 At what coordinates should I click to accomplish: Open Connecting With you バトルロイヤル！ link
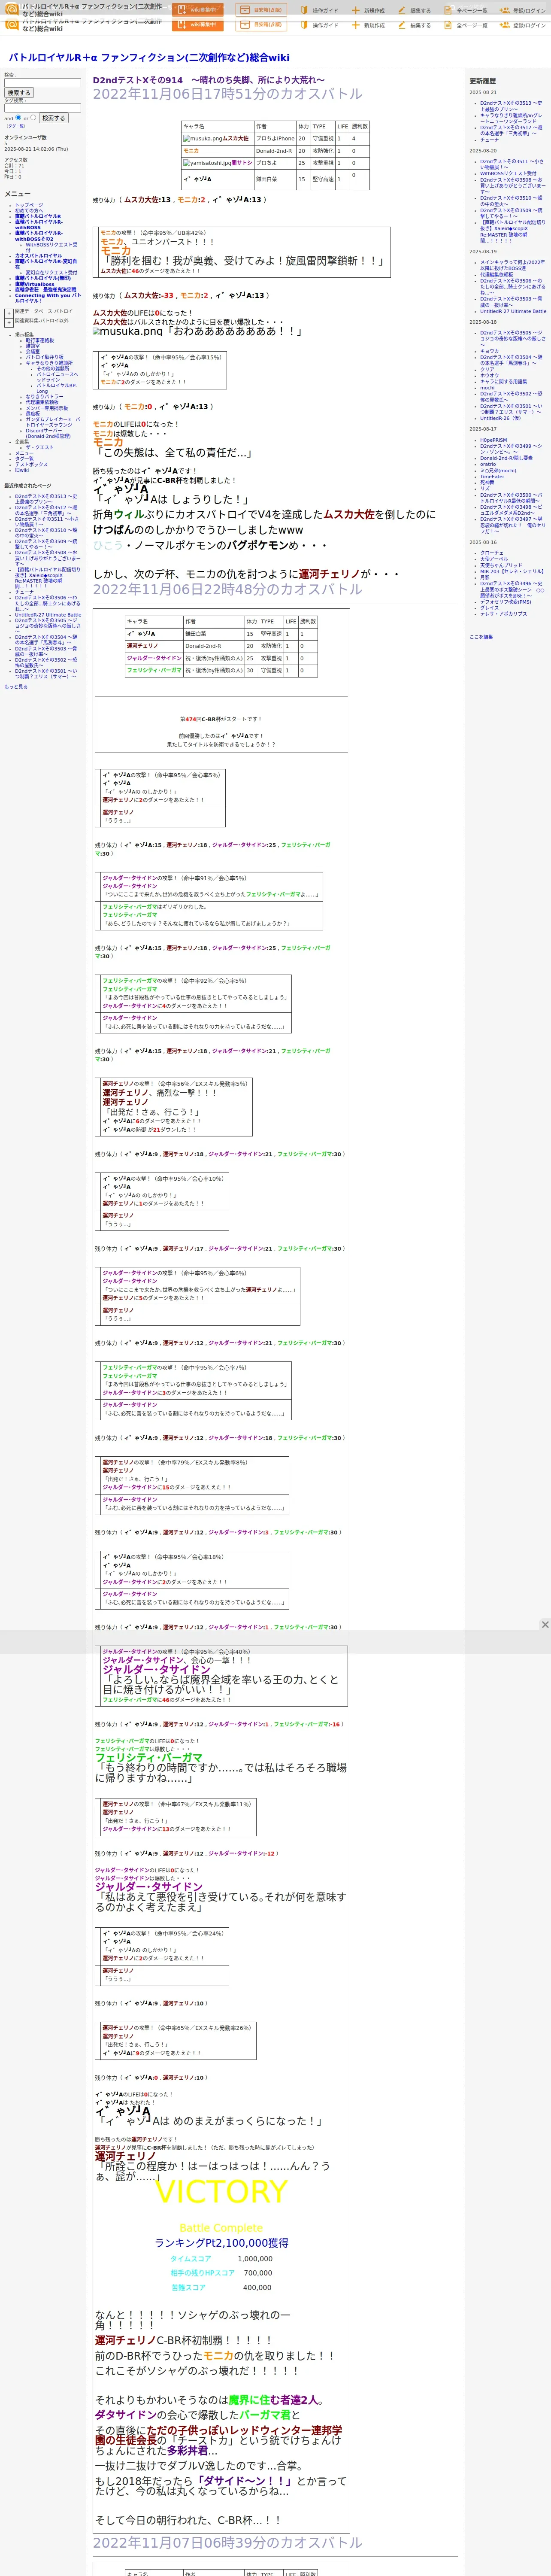coord(48,298)
